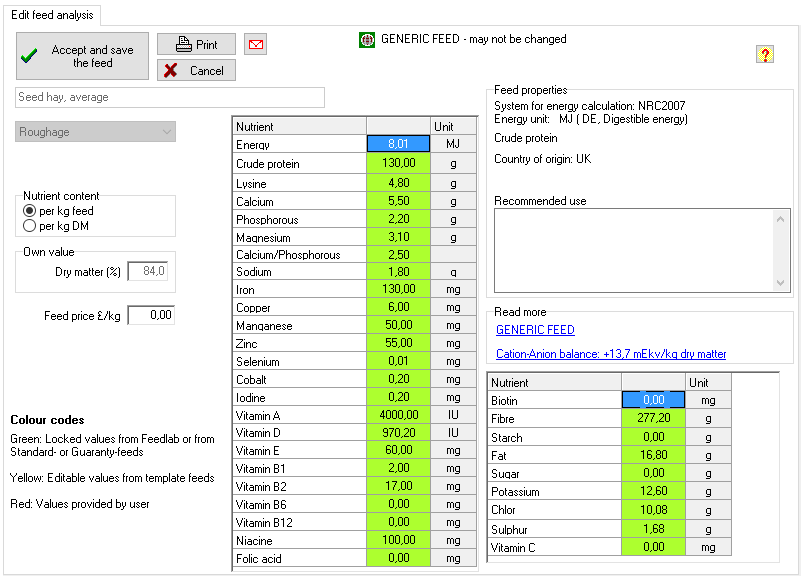The width and height of the screenshot is (805, 581).
Task: Select the Vitamin C value 0,00
Action: [653, 547]
